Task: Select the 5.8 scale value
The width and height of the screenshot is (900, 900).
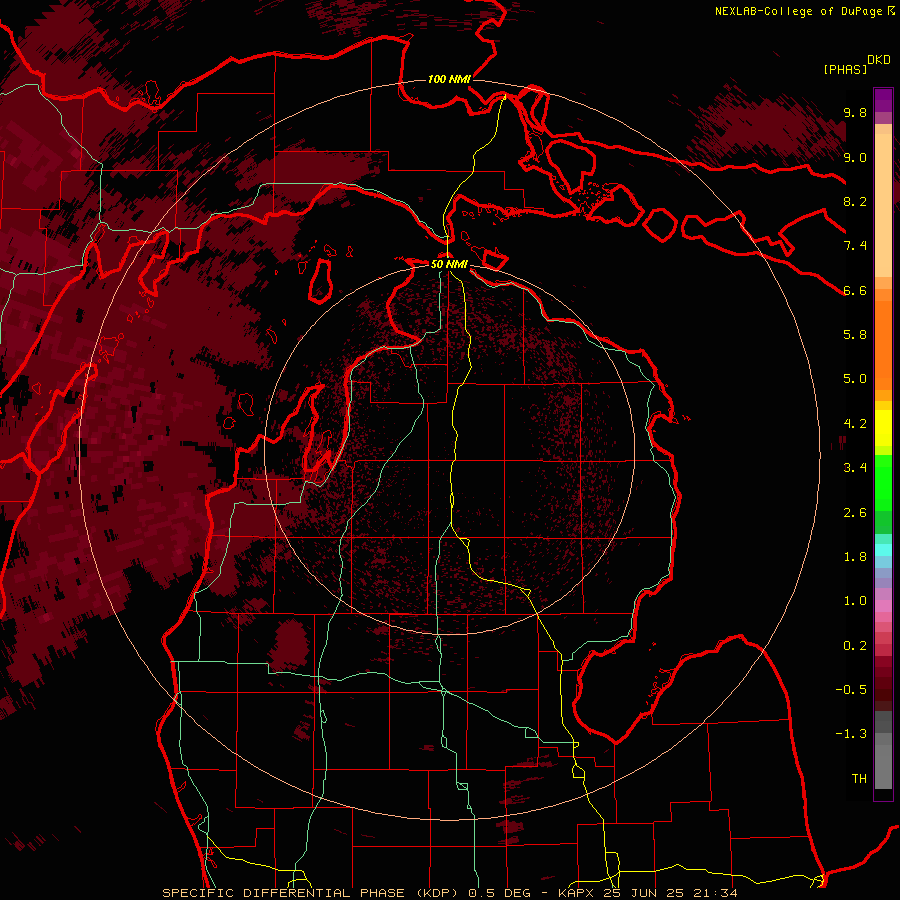Action: tap(855, 335)
